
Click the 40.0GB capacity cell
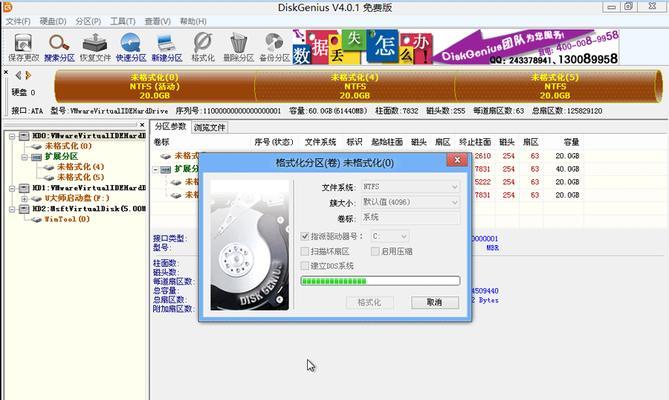(567, 169)
